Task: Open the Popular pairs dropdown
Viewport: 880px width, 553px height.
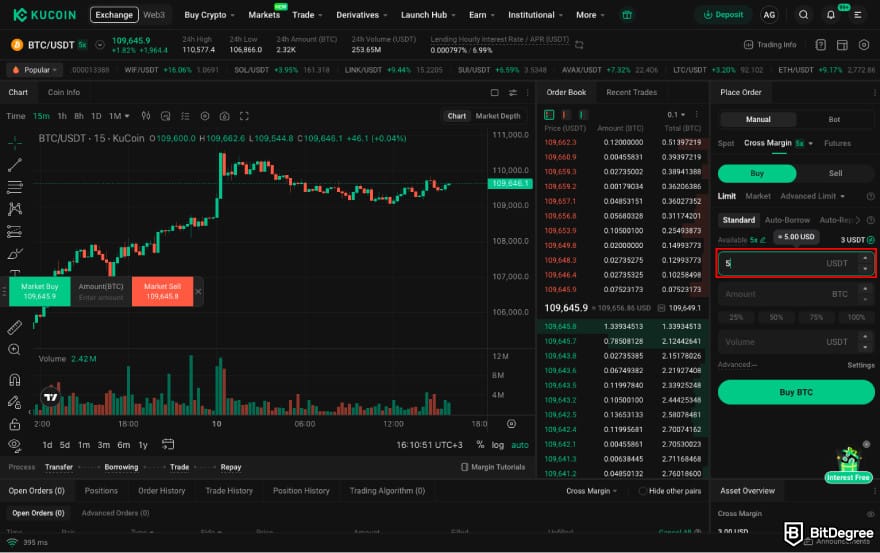Action: tap(34, 70)
